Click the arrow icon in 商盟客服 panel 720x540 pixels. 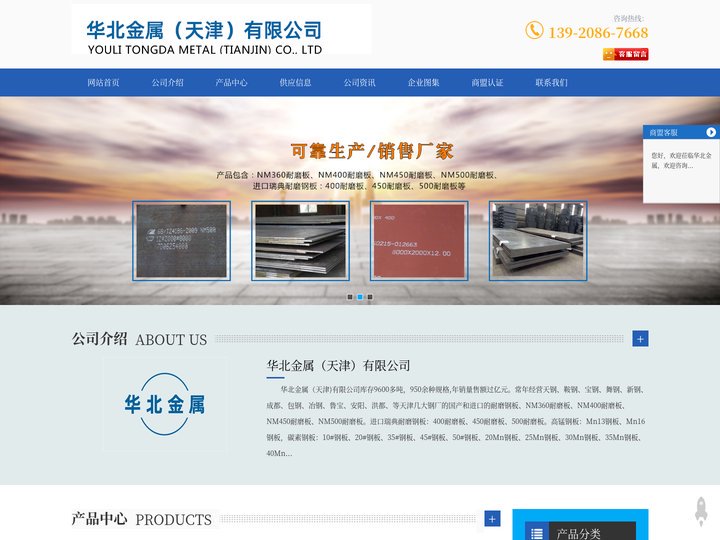pos(711,132)
